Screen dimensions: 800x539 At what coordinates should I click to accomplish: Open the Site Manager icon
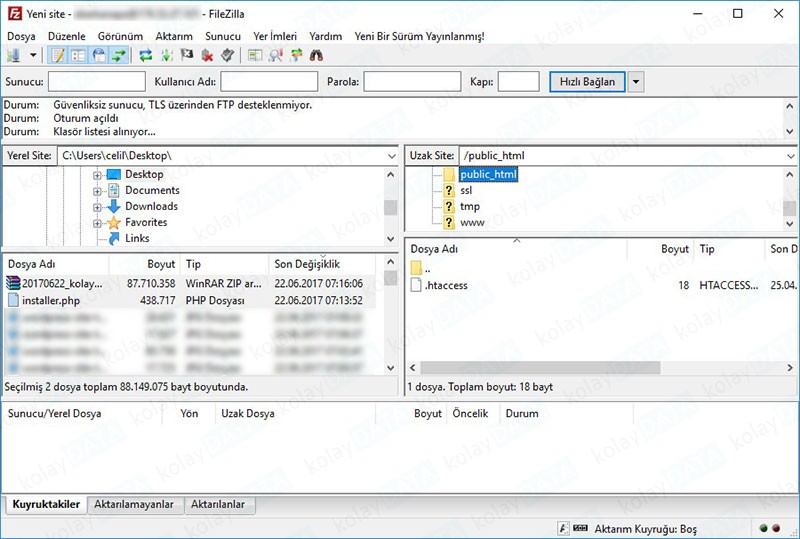coord(13,55)
